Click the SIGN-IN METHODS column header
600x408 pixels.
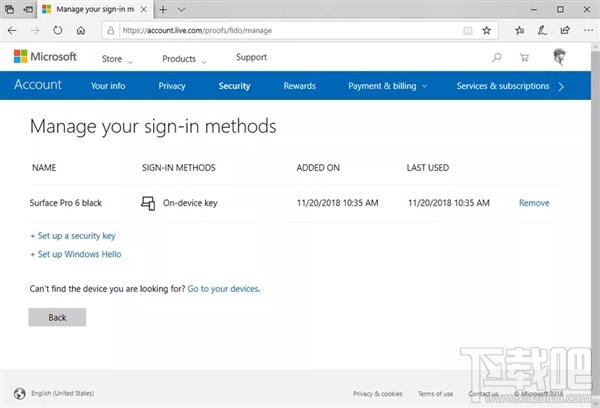[179, 168]
